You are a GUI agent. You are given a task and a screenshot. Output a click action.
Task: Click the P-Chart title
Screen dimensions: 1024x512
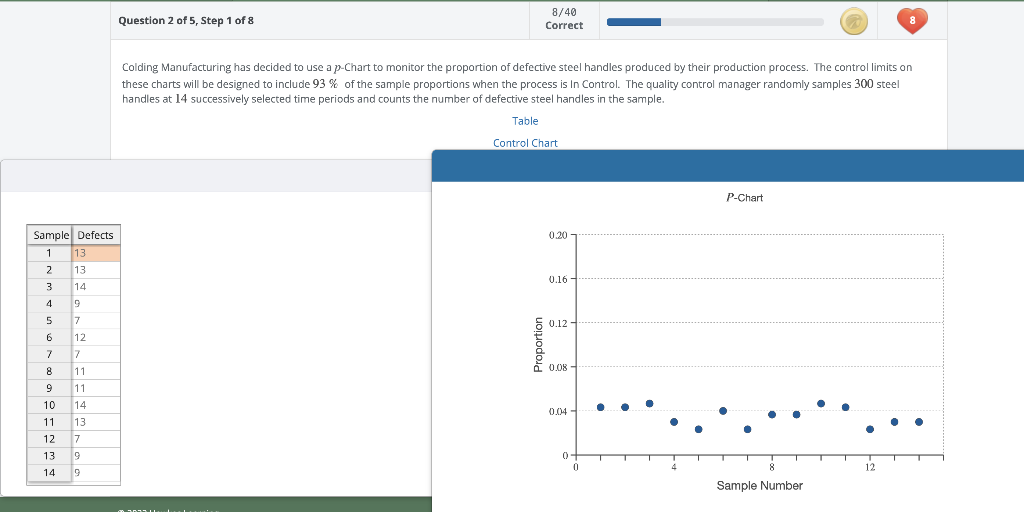(x=744, y=198)
